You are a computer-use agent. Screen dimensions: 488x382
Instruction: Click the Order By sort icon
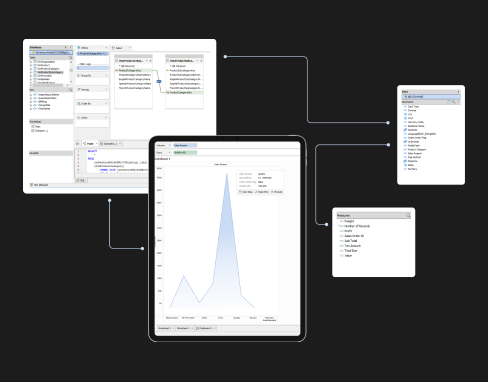pos(79,104)
